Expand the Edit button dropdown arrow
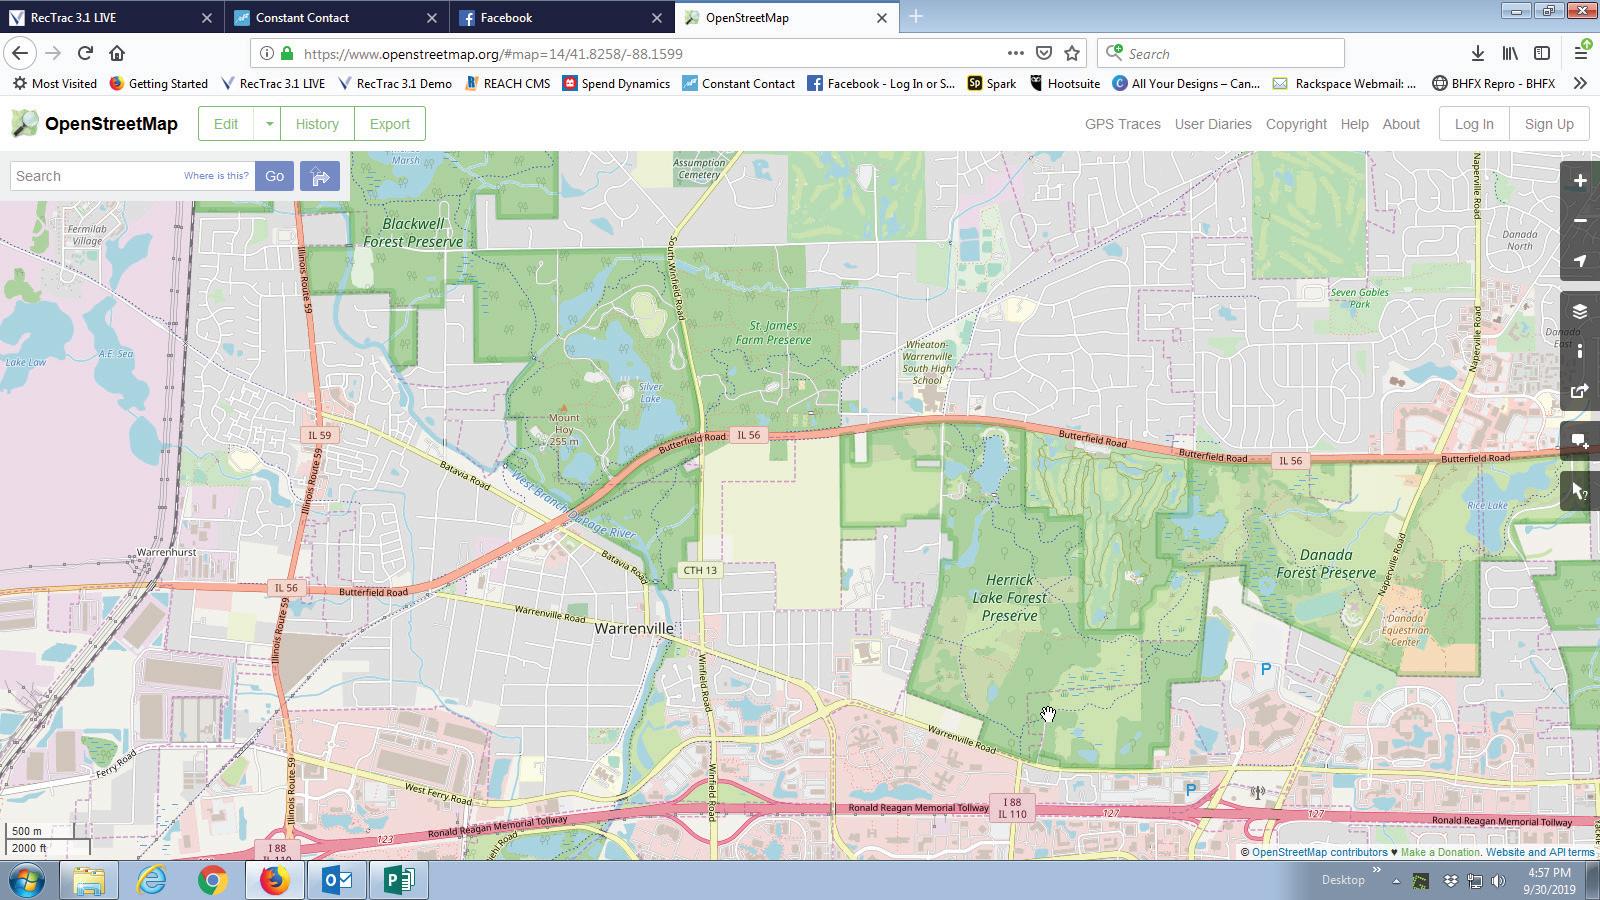The height and width of the screenshot is (900, 1600). coord(269,124)
